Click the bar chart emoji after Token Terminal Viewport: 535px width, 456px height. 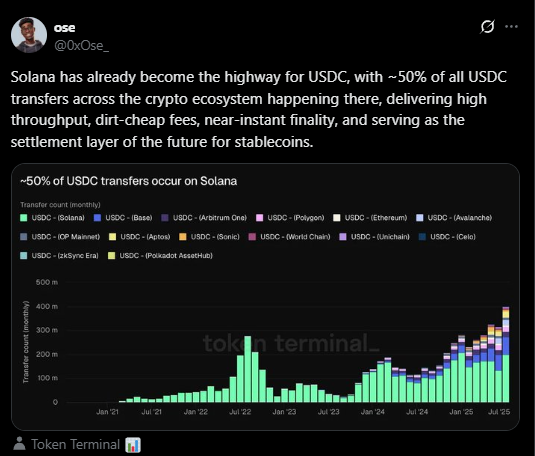click(133, 445)
